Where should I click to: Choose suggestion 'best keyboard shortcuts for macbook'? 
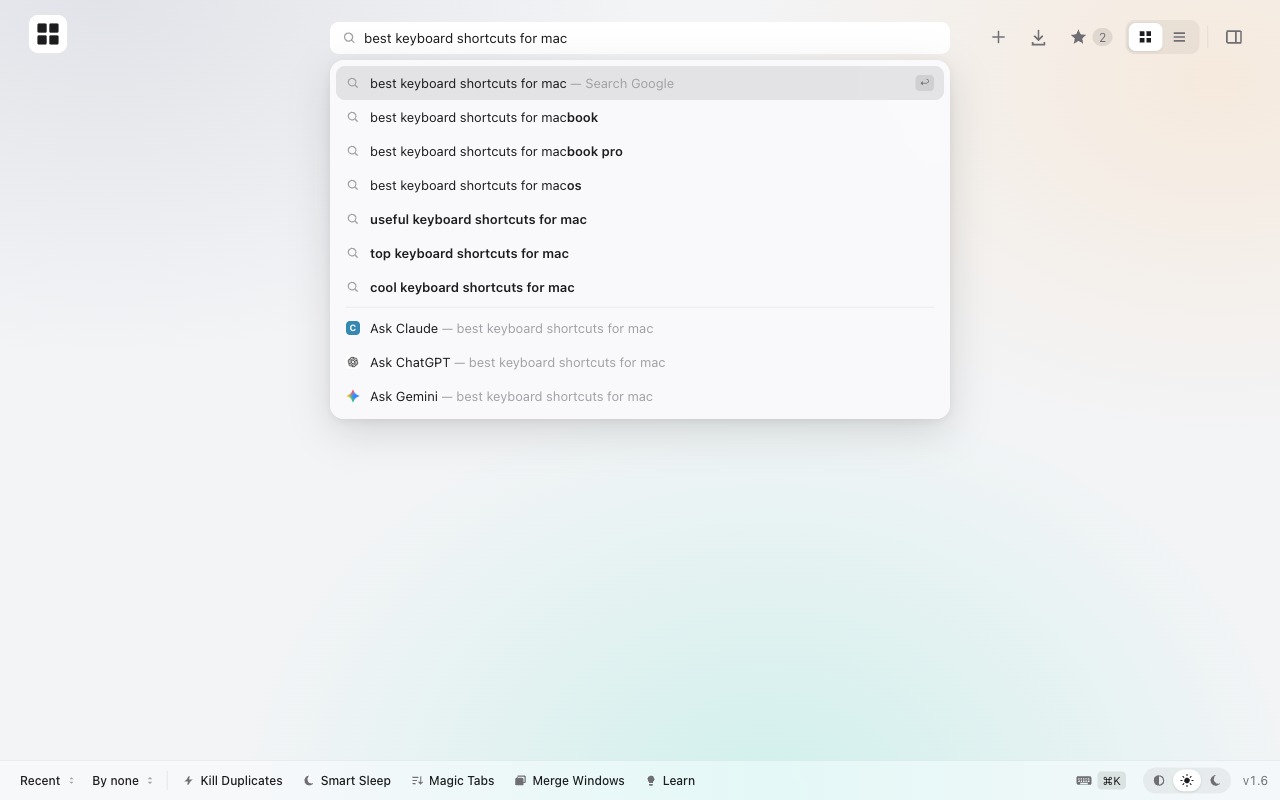point(640,117)
